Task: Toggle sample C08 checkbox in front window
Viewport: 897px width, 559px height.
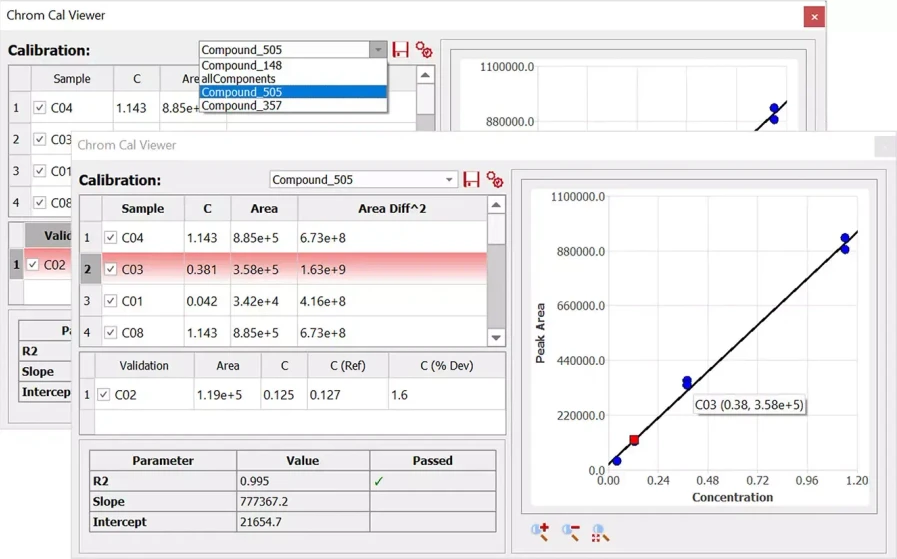Action: (110, 332)
